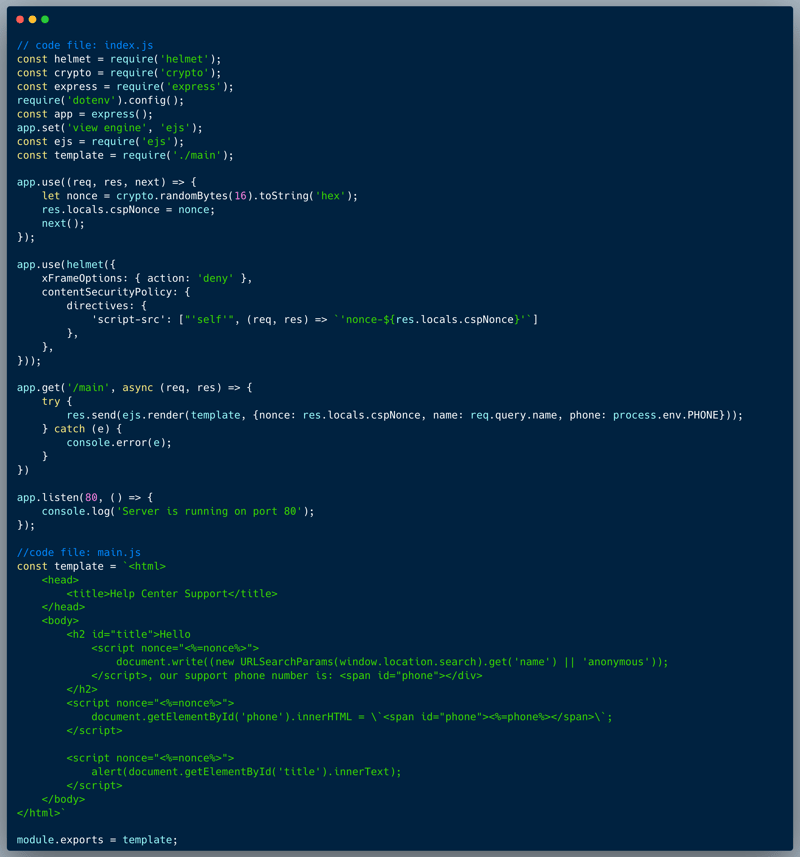Click the line requiring './main'
The width and height of the screenshot is (800, 857).
pyautogui.click(x=125, y=155)
